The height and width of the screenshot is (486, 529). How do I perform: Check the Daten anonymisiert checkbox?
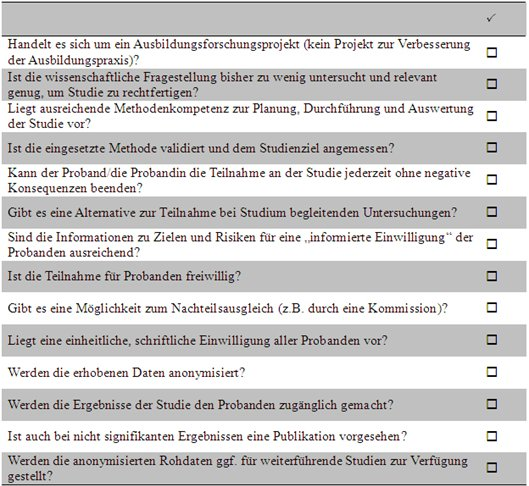492,372
